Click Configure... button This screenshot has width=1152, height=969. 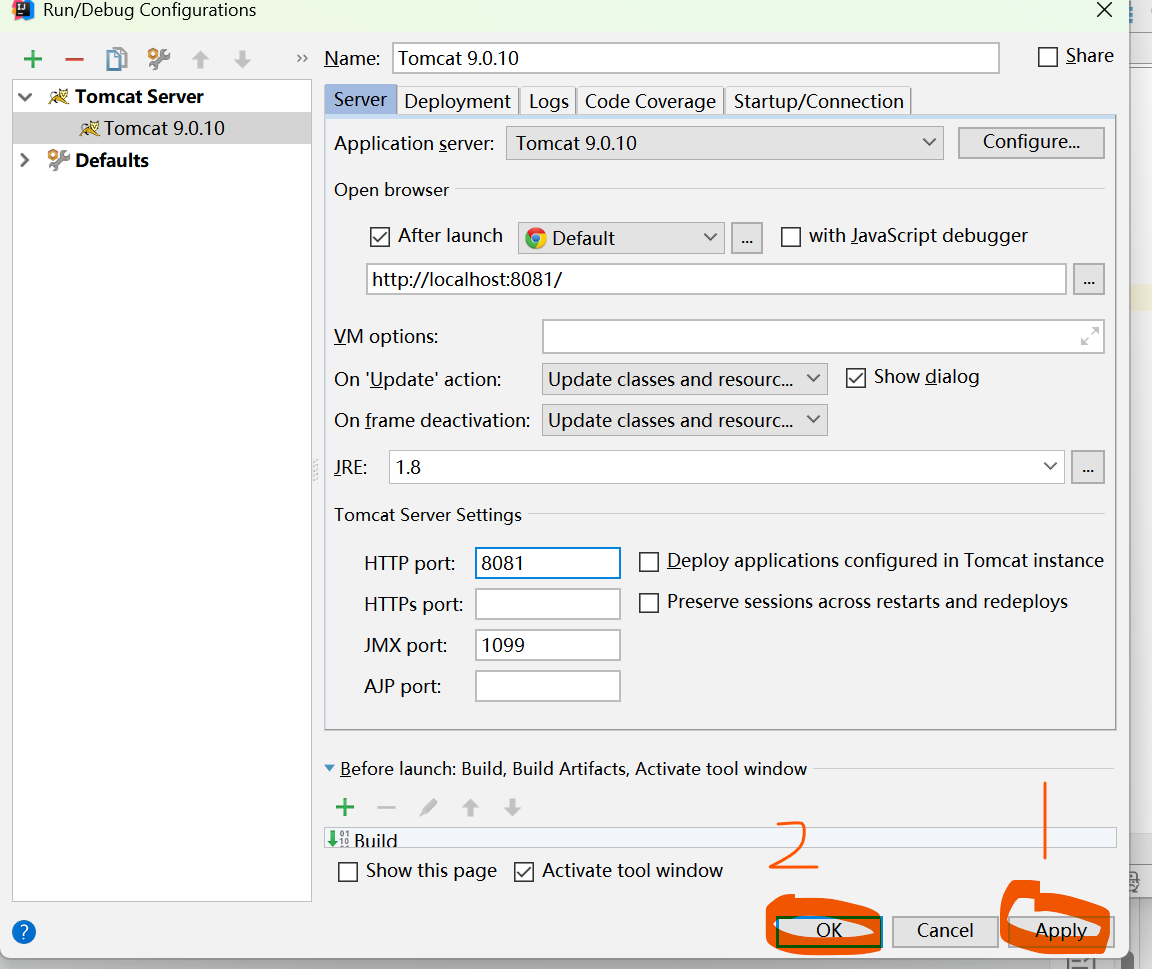[1031, 142]
